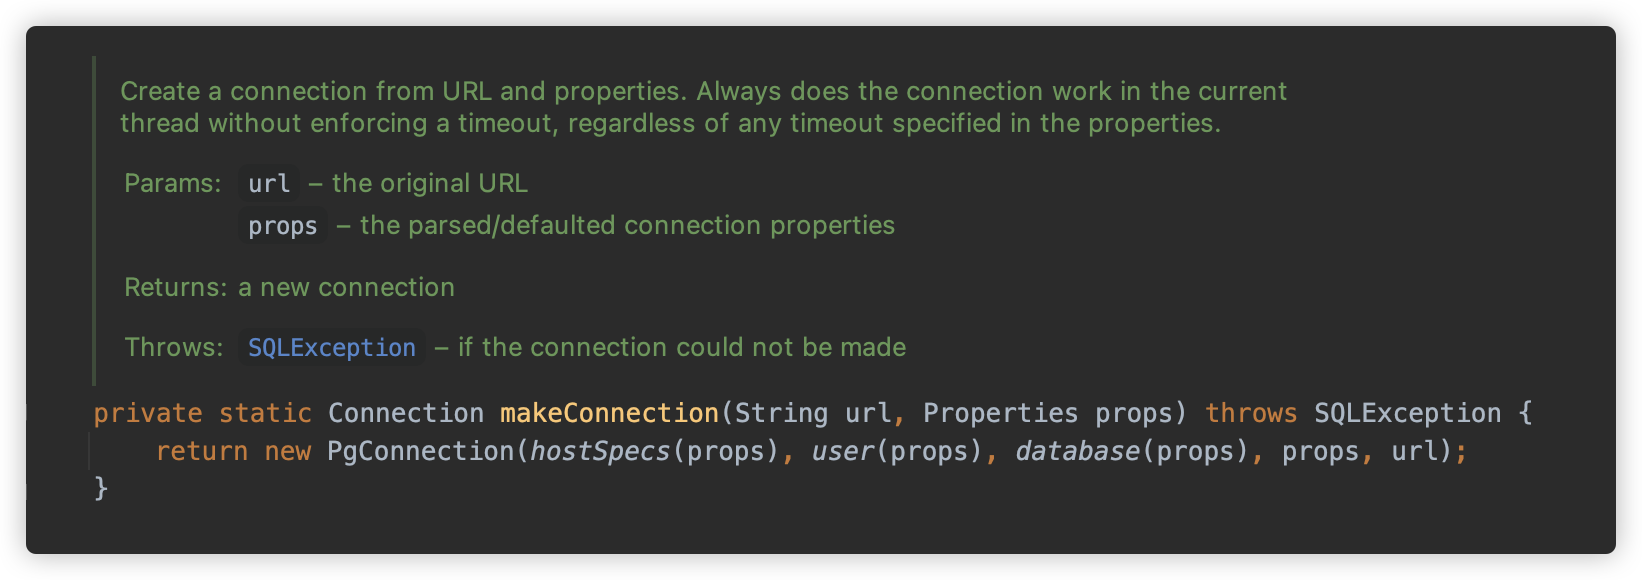The height and width of the screenshot is (580, 1642).
Task: Click the String parameter type
Action: click(x=782, y=414)
